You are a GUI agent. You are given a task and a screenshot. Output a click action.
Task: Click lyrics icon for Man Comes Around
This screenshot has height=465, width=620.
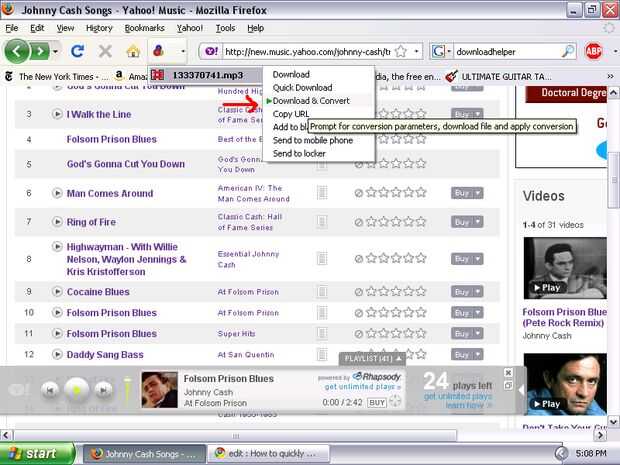(x=322, y=193)
